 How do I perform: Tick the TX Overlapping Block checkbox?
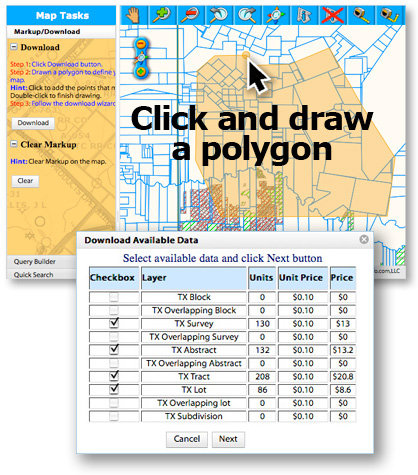114,310
